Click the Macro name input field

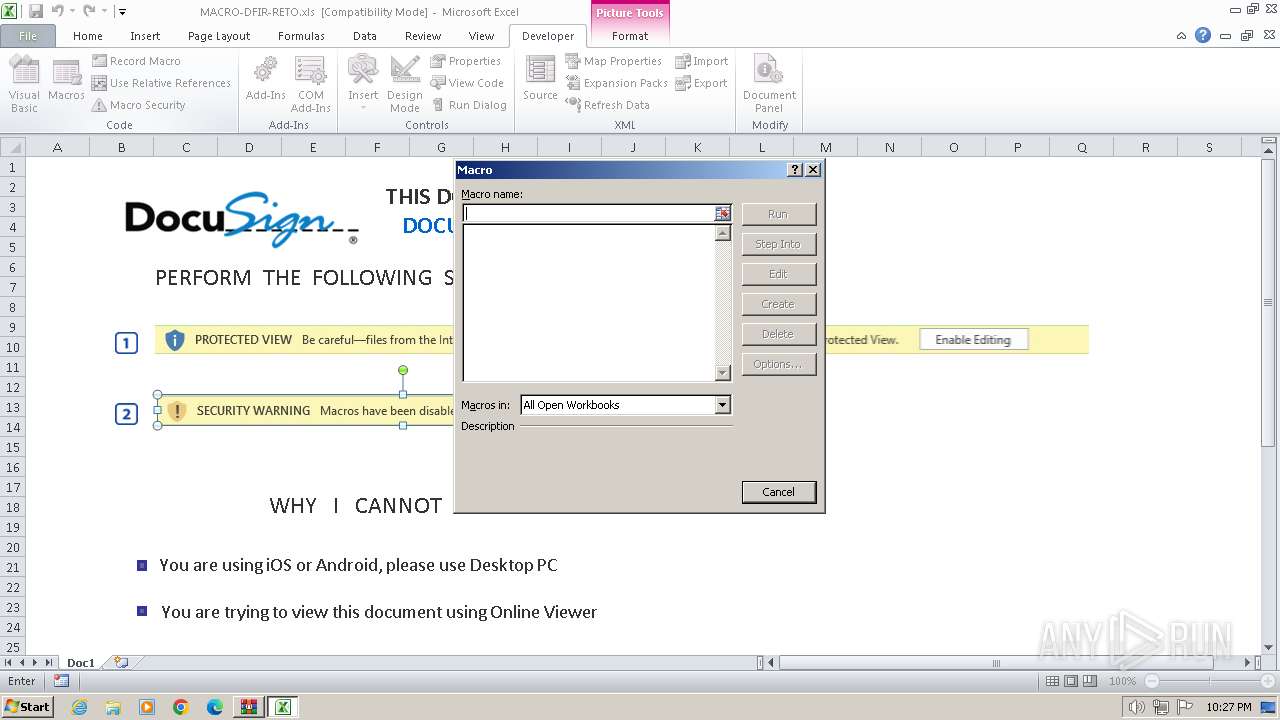[588, 213]
